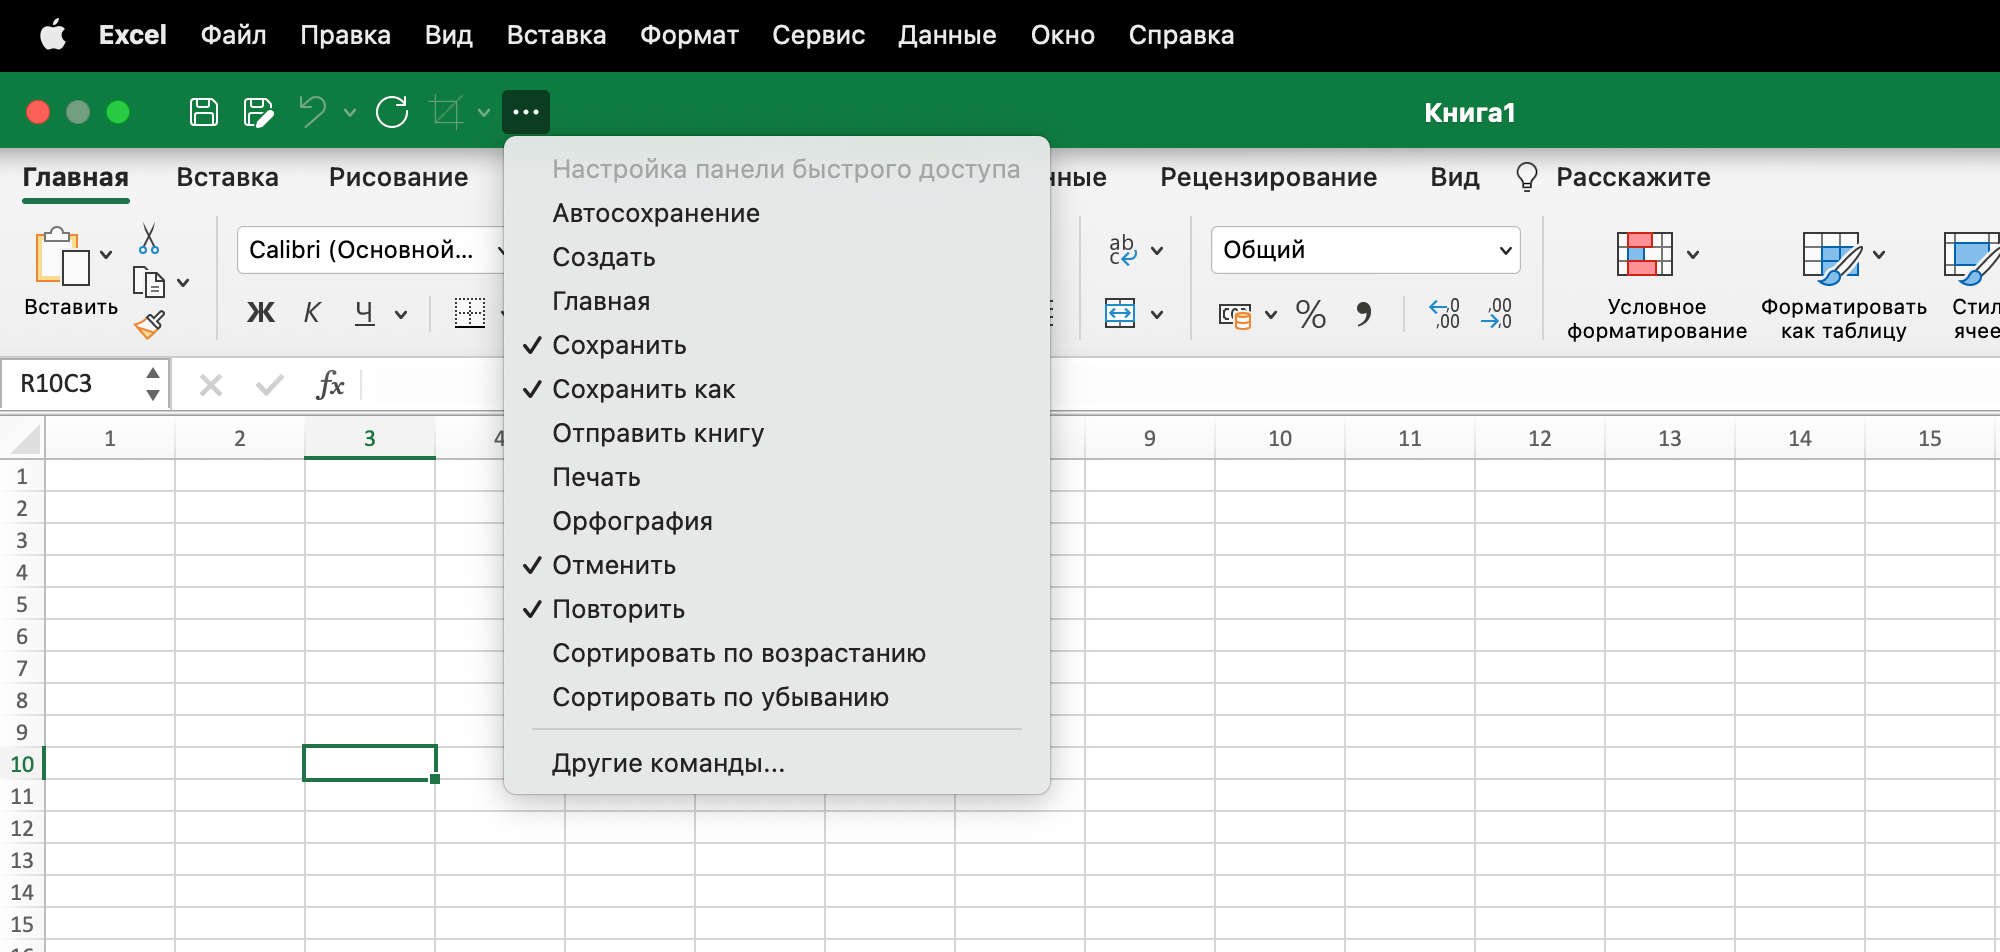
Task: Switch to the Рисование ribbon tab
Action: coord(398,177)
